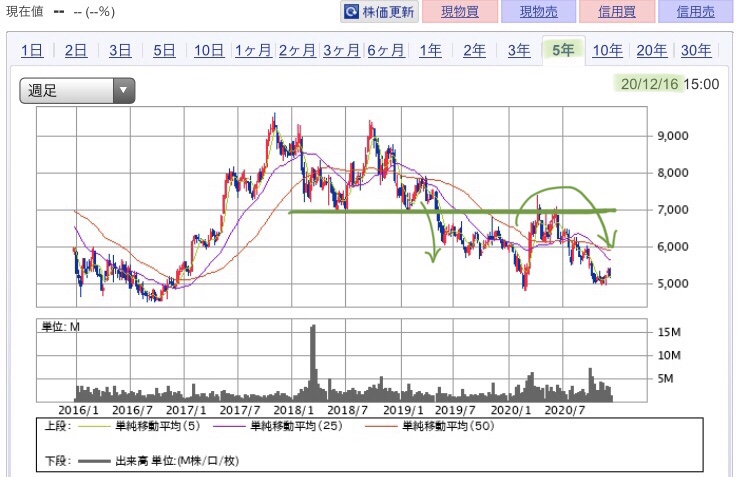This screenshot has width=749, height=477.
Task: Select the active 5年 period tab
Action: 563,50
